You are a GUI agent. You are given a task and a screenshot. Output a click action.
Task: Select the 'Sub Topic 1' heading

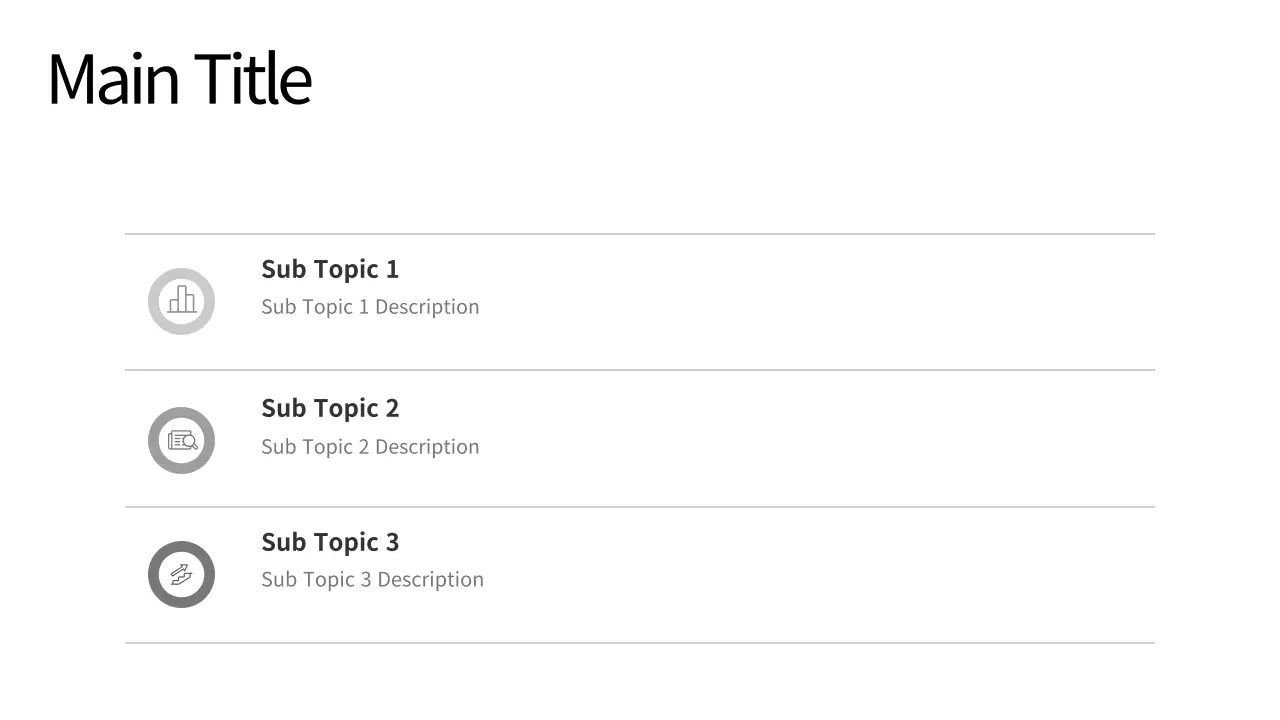pyautogui.click(x=329, y=269)
